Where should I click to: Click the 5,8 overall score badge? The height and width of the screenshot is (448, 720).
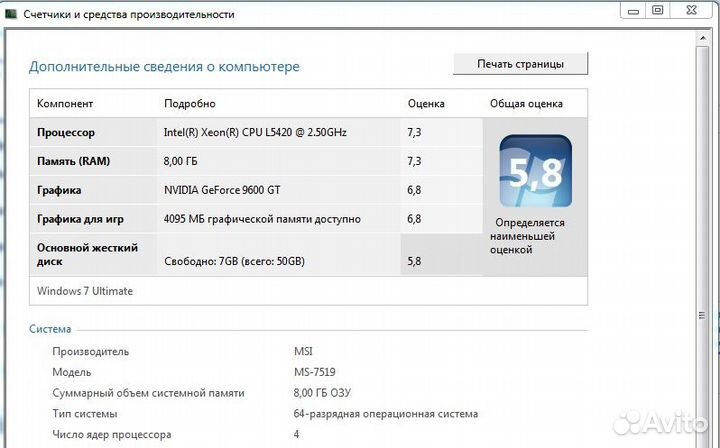point(535,171)
